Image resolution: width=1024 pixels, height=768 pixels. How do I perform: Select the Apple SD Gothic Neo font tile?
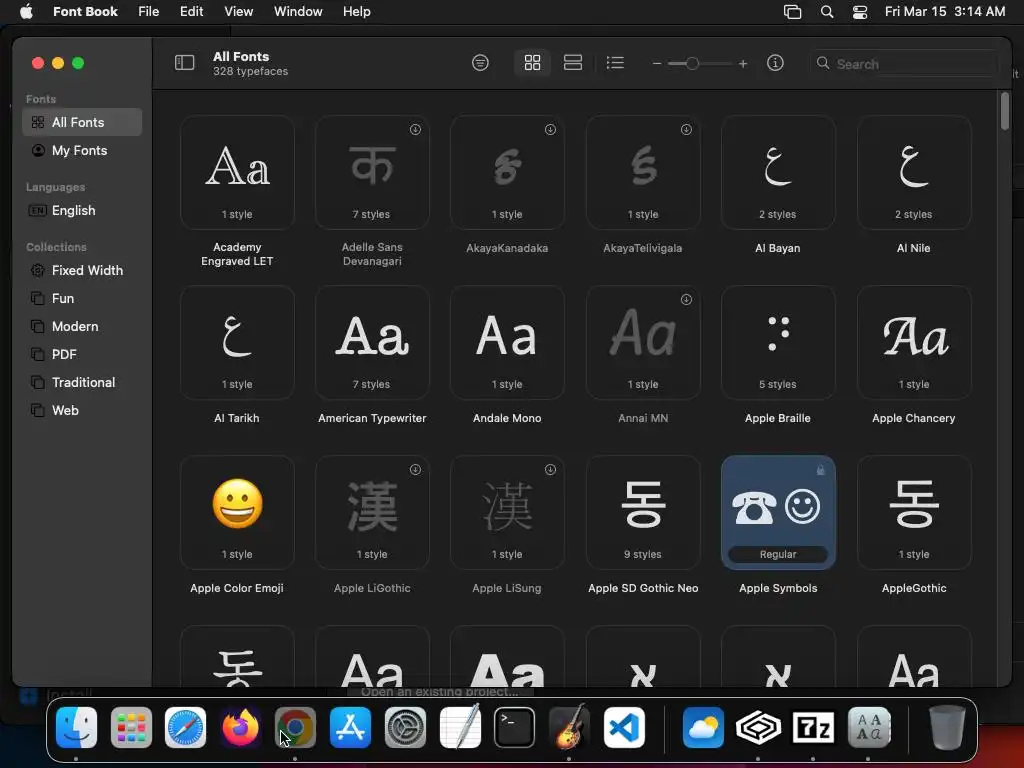click(643, 512)
